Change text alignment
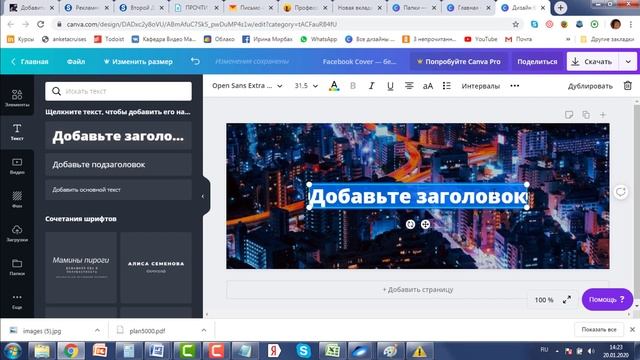Screen dimensions: 640x360 (x=409, y=86)
